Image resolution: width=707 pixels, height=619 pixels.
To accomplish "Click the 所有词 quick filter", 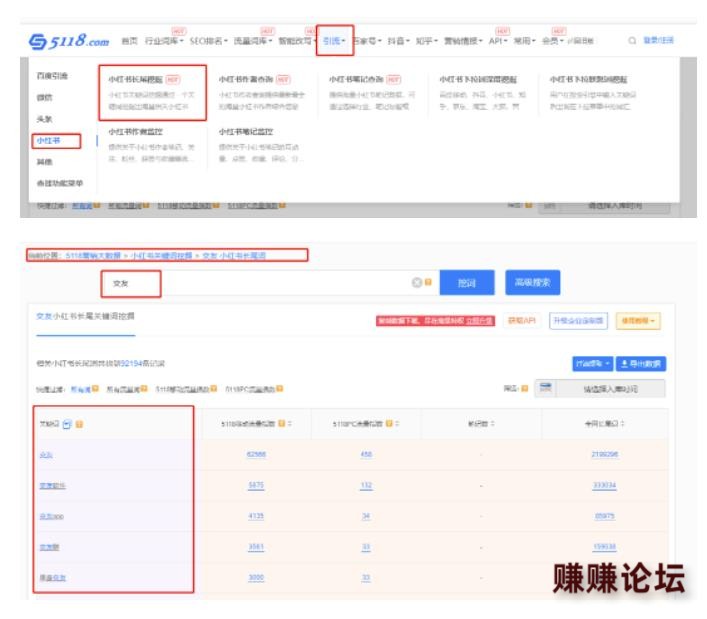I will (81, 389).
